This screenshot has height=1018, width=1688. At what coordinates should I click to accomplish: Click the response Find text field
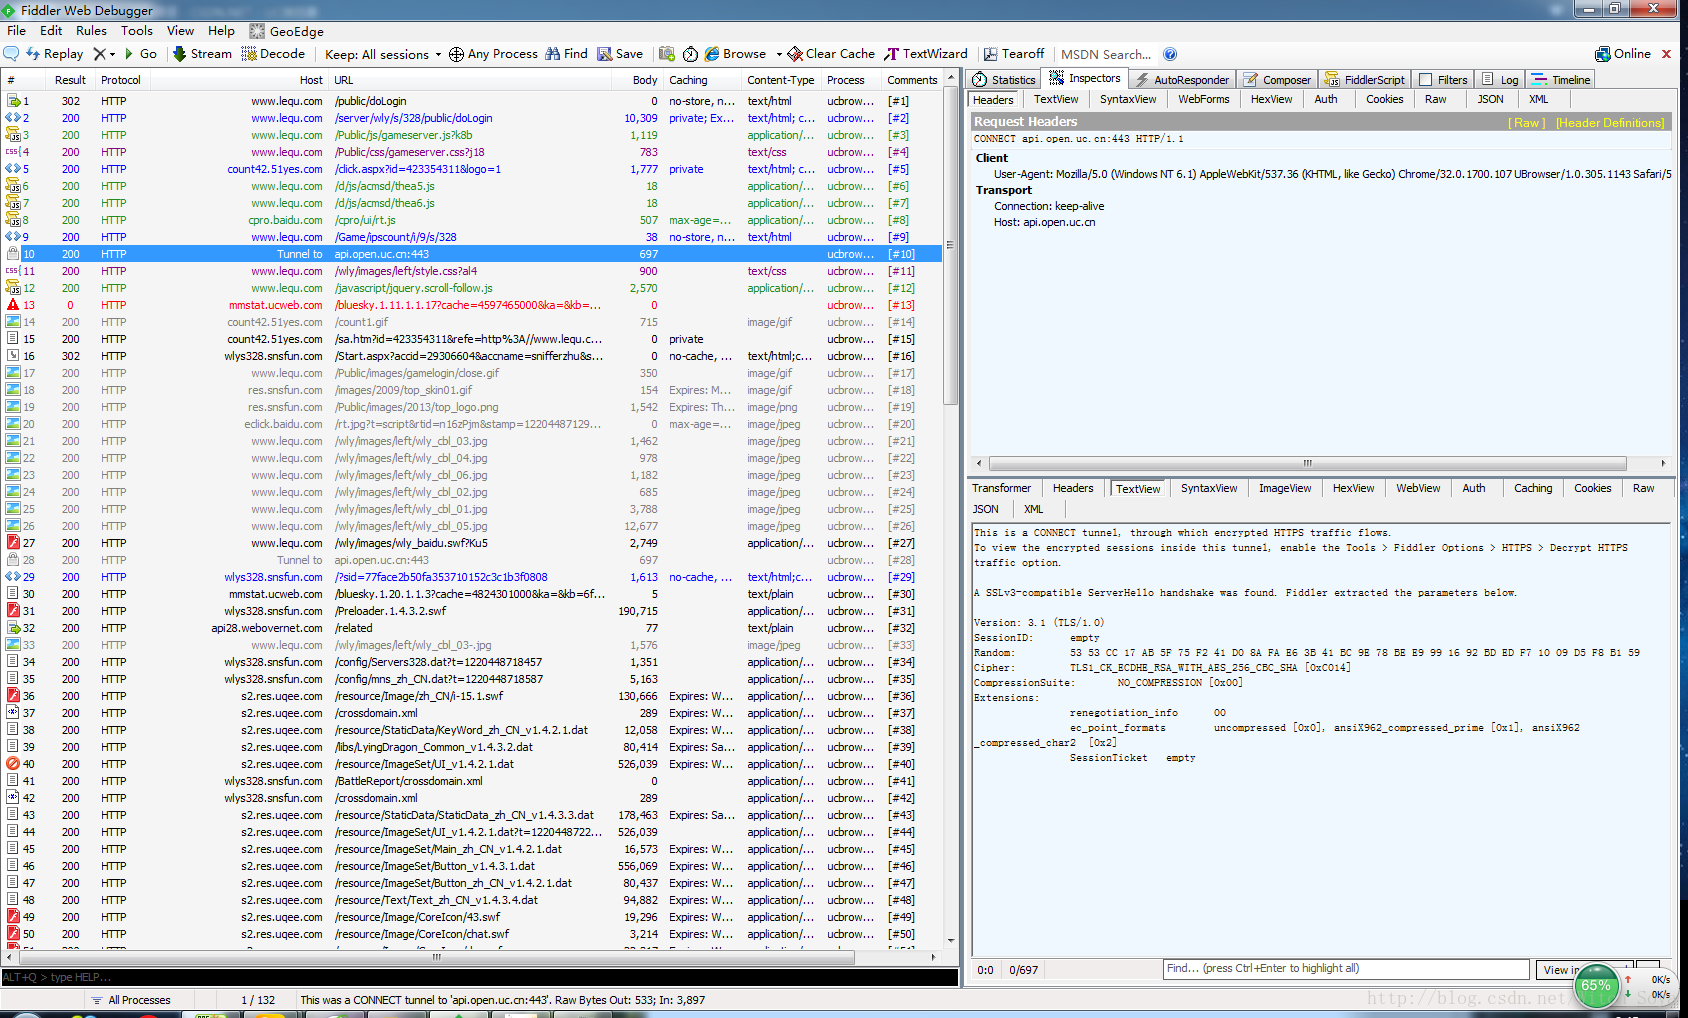coord(1346,969)
